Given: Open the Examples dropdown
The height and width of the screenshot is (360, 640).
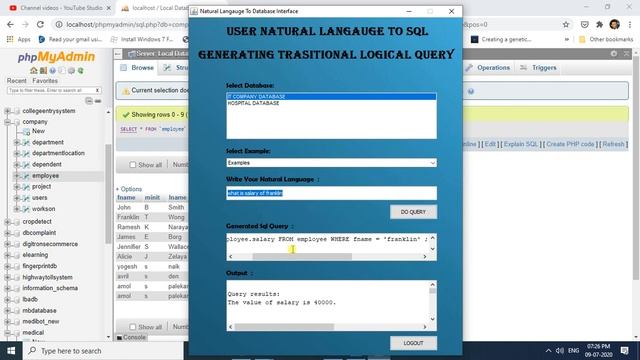Looking at the screenshot, I should pyautogui.click(x=331, y=163).
